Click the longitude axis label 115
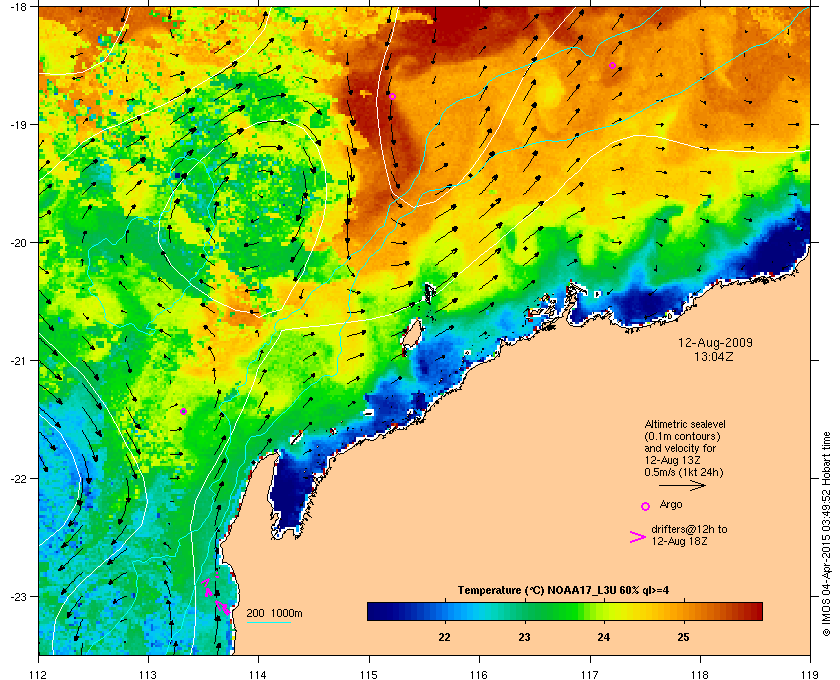 (x=369, y=675)
